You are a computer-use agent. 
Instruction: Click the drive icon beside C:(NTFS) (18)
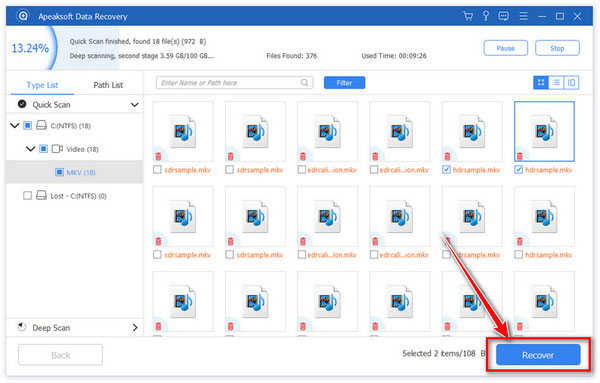coord(41,125)
